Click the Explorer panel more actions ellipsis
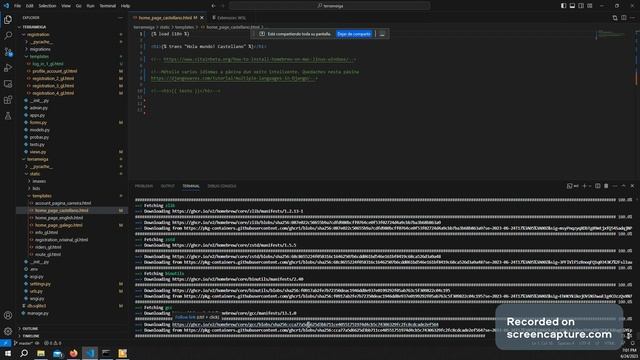 click(x=120, y=18)
